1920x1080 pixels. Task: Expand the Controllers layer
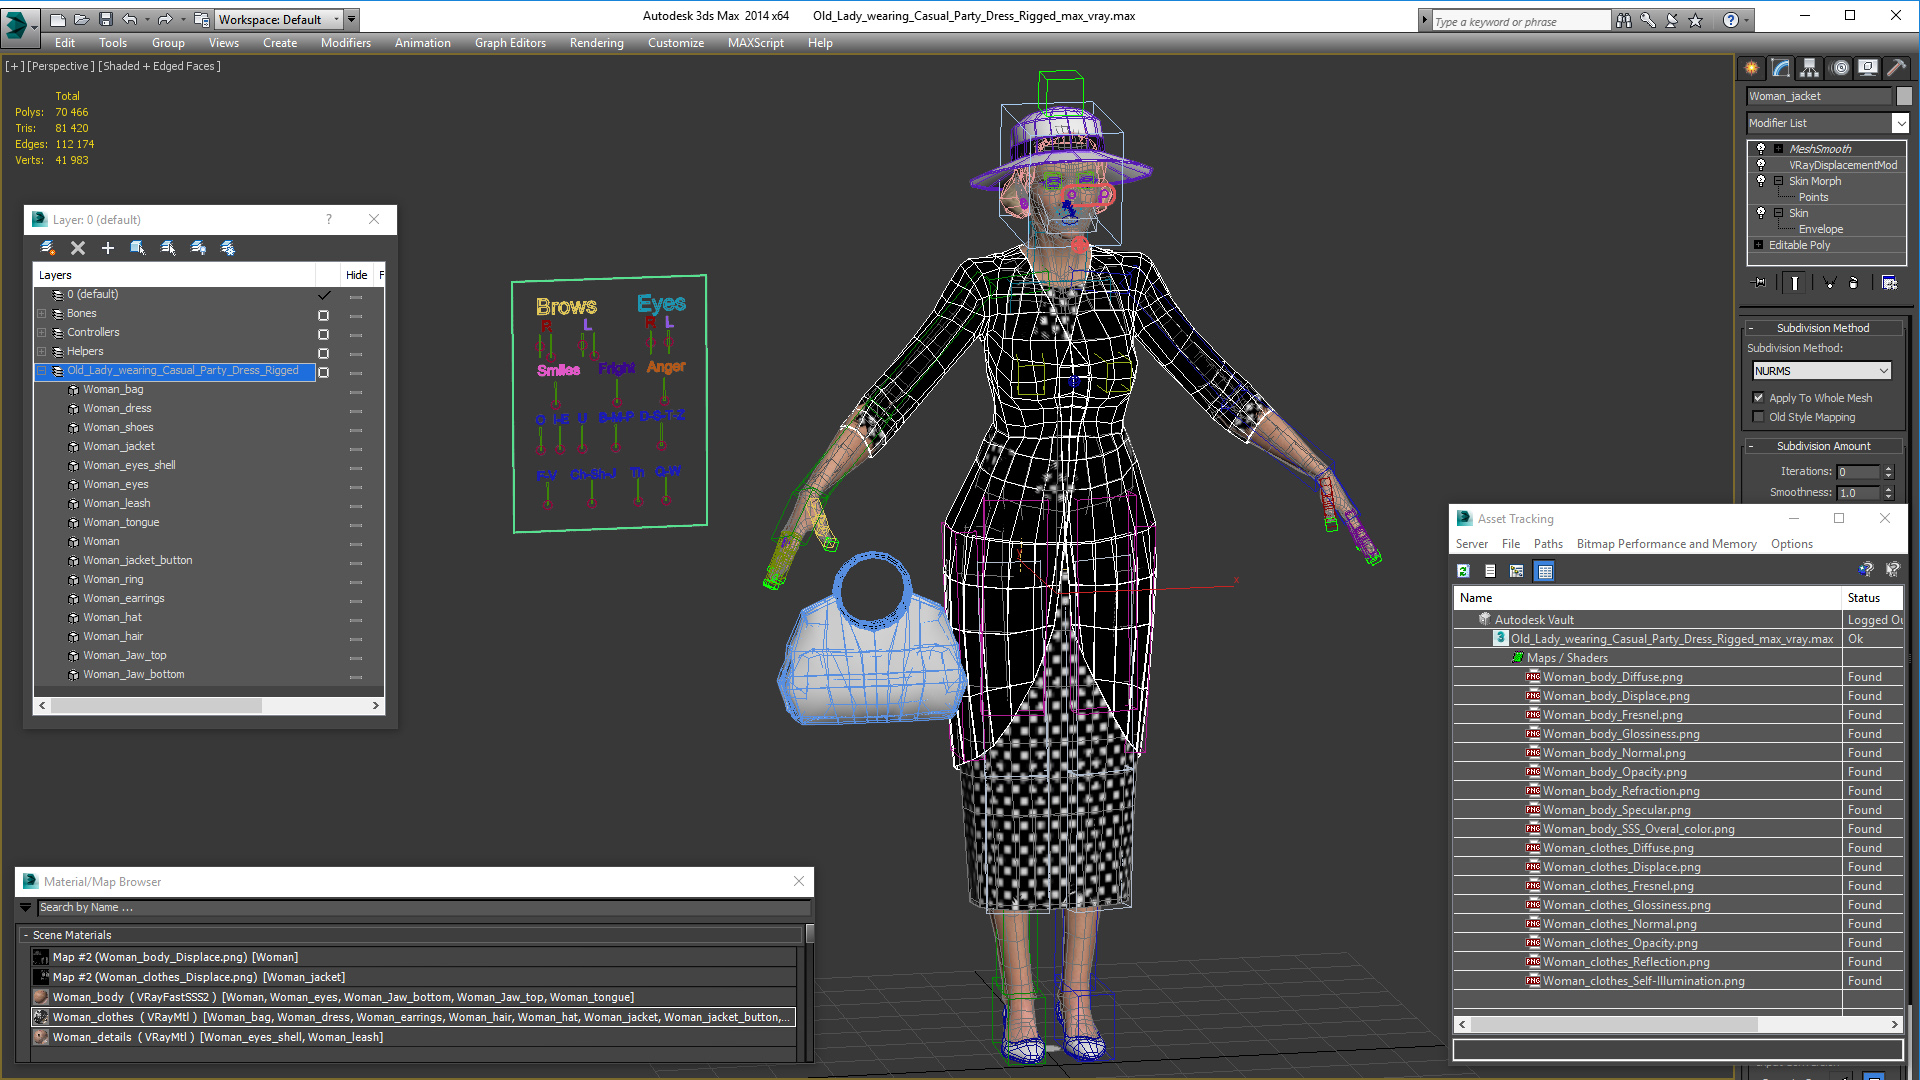(42, 333)
